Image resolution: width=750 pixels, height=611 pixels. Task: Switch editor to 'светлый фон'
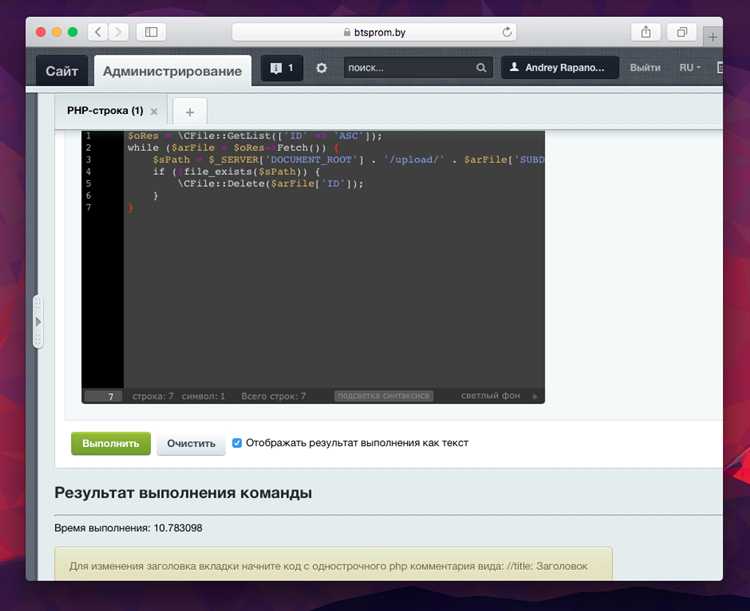(x=490, y=396)
